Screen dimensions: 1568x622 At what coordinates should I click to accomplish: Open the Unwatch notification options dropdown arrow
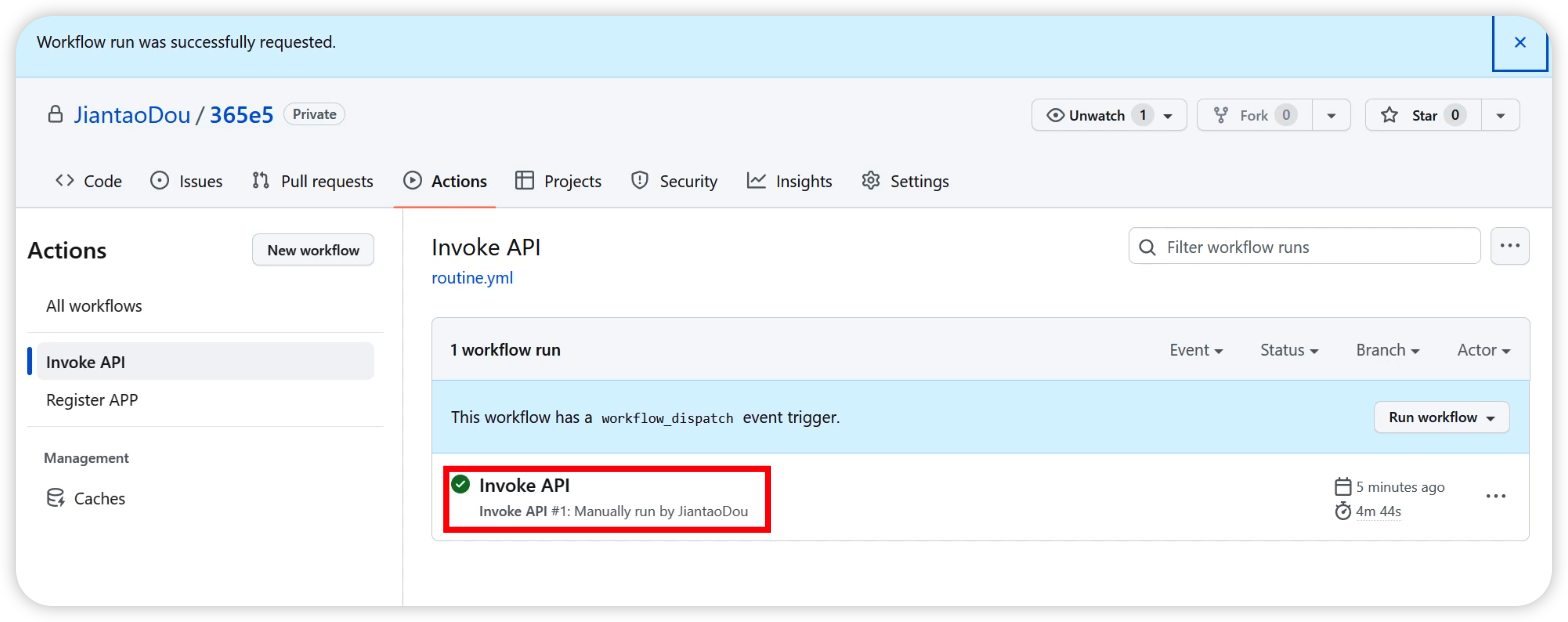[x=1167, y=115]
